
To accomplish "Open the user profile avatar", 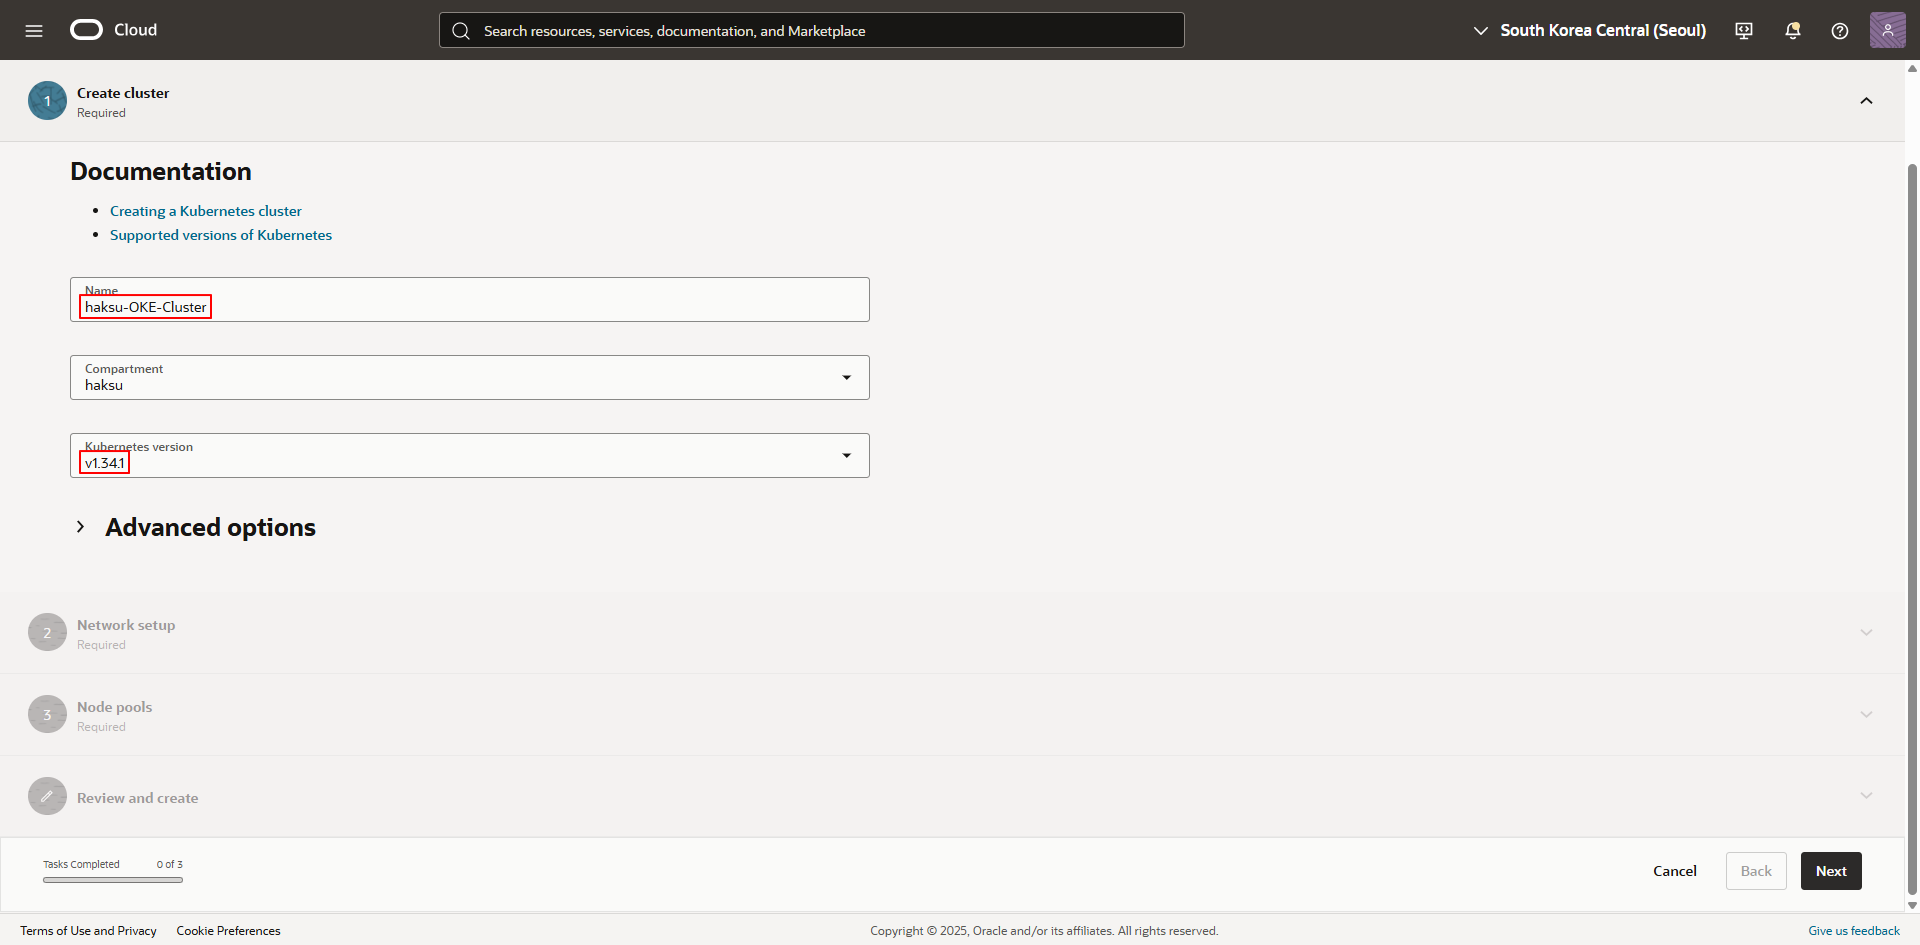I will 1887,30.
